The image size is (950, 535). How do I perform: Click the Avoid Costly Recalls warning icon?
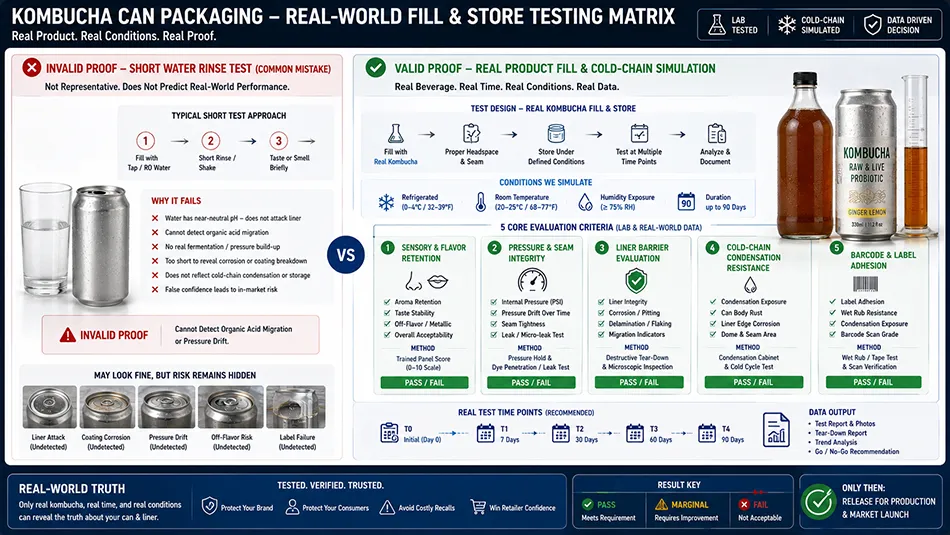(x=387, y=507)
